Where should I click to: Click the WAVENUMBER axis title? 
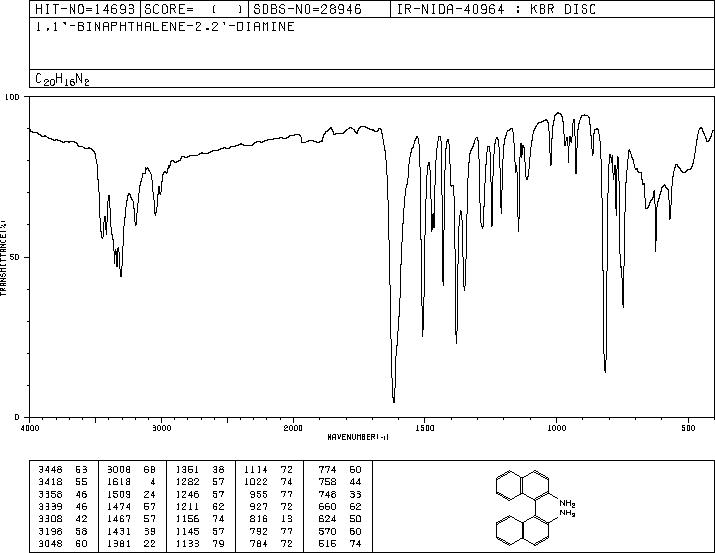358,437
